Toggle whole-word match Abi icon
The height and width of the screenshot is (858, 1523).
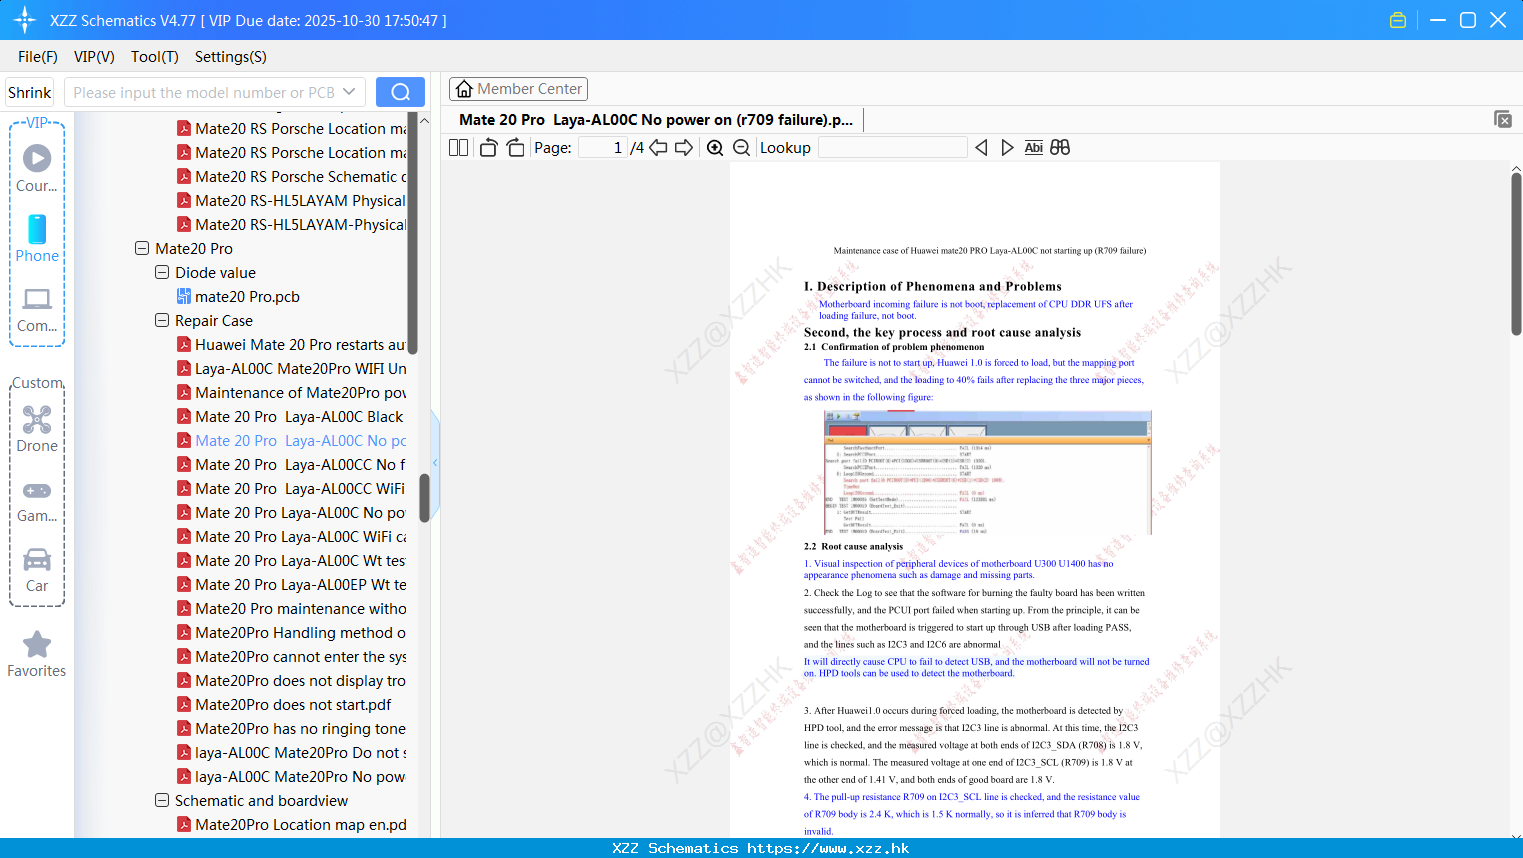click(x=1033, y=147)
